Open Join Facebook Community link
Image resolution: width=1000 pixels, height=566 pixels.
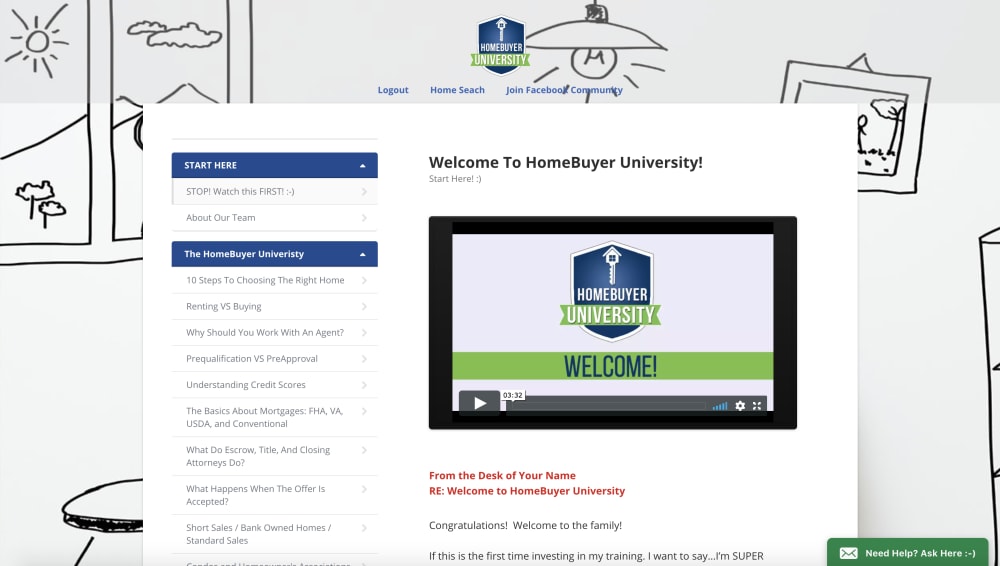(564, 90)
